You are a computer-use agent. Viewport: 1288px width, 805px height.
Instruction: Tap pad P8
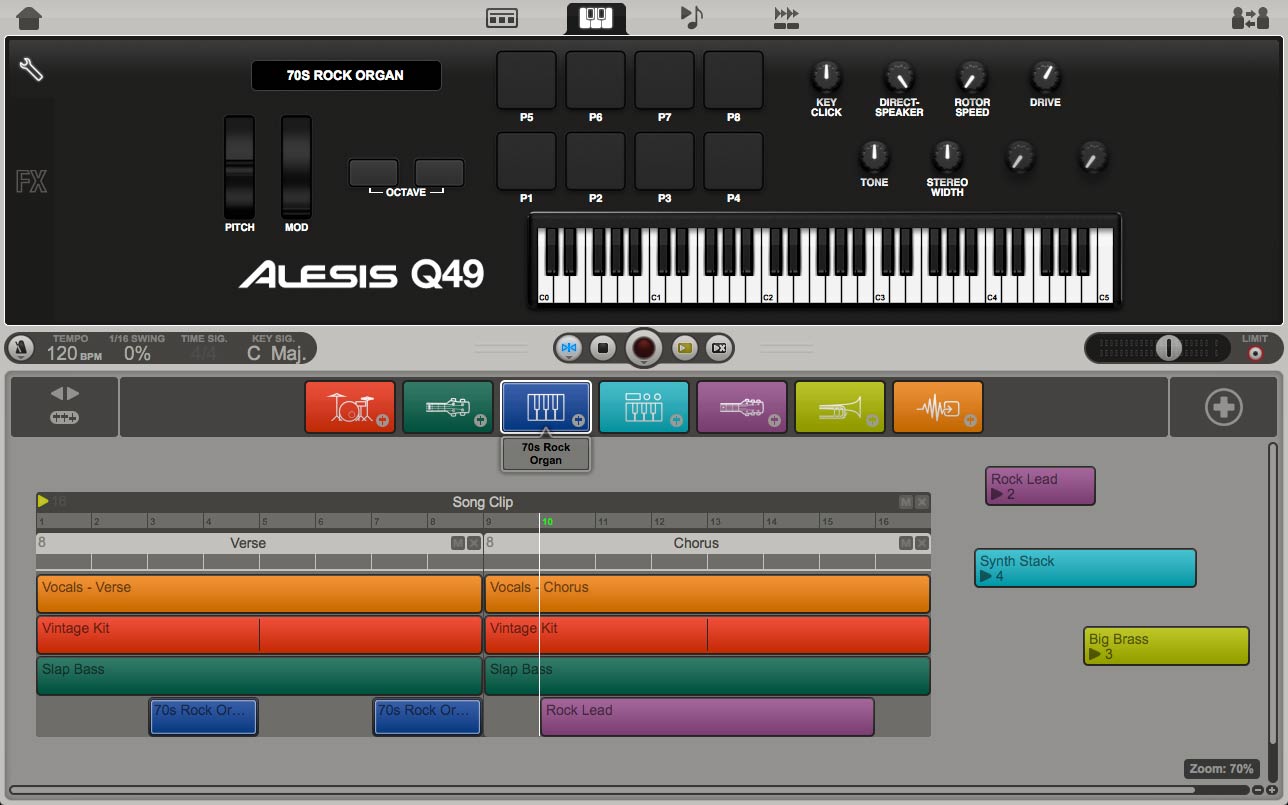[x=733, y=80]
